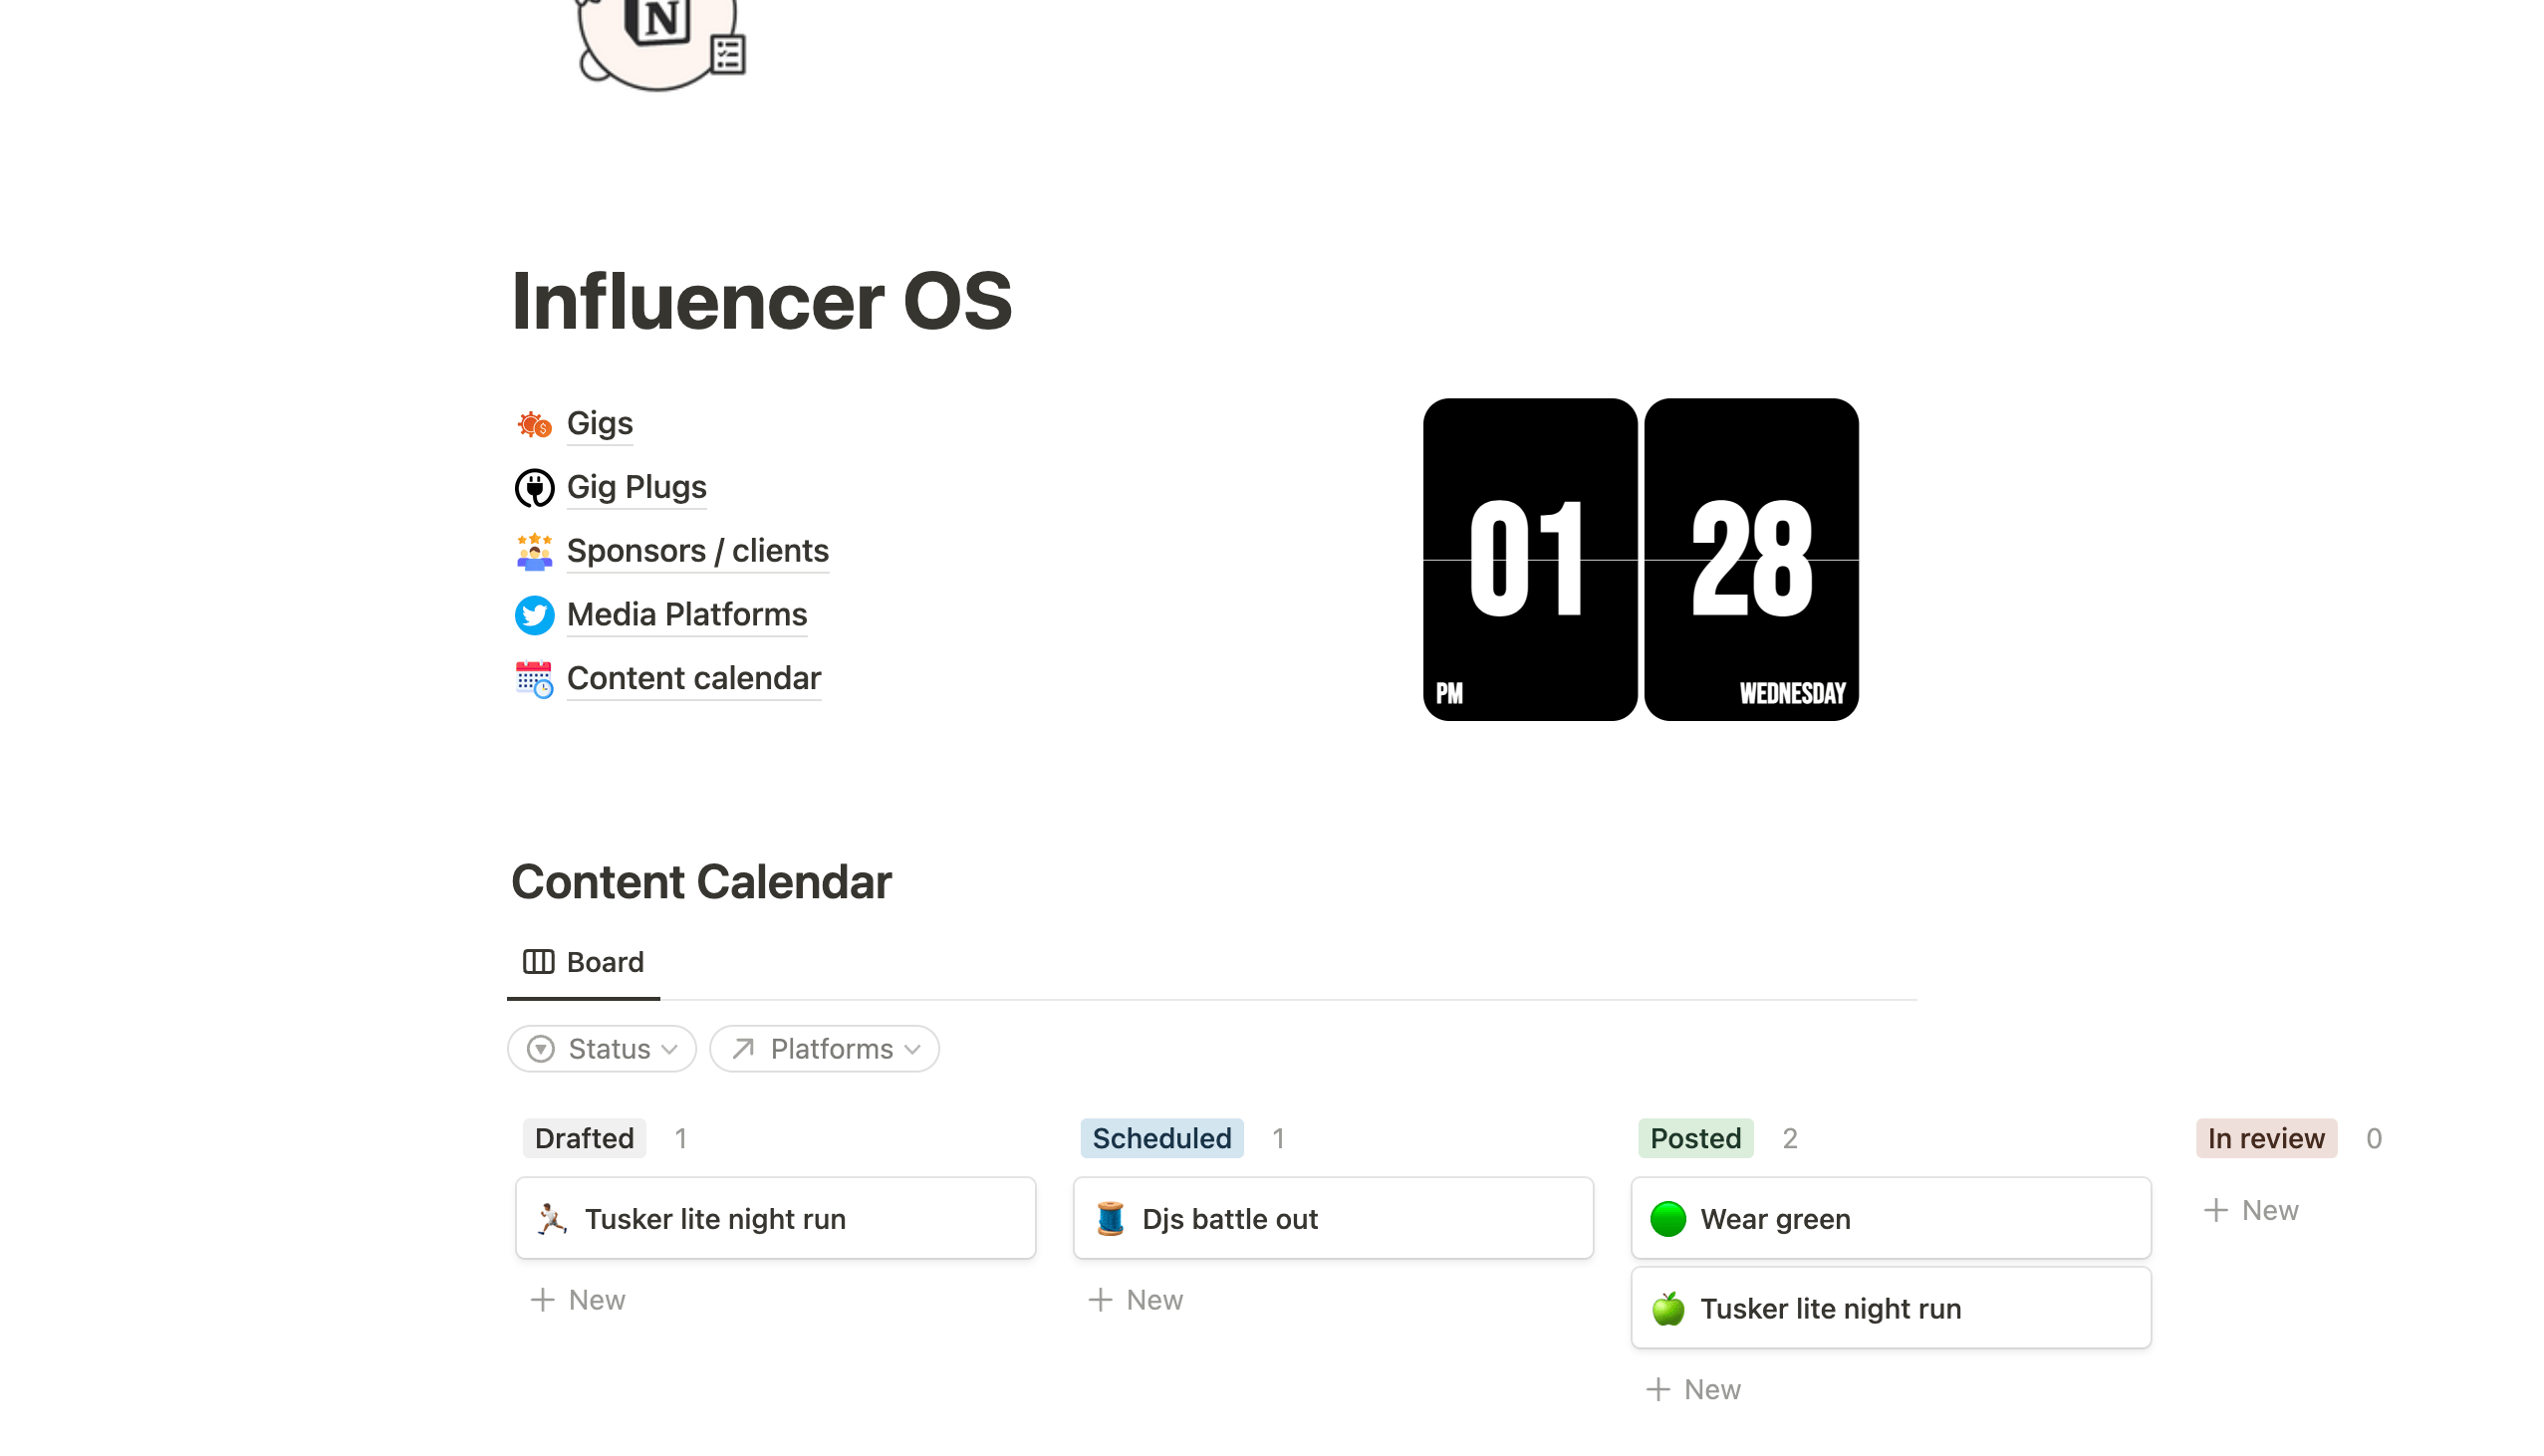Click the Twitter bird icon
Viewport: 2544px width, 1456px height.
pyautogui.click(x=534, y=615)
